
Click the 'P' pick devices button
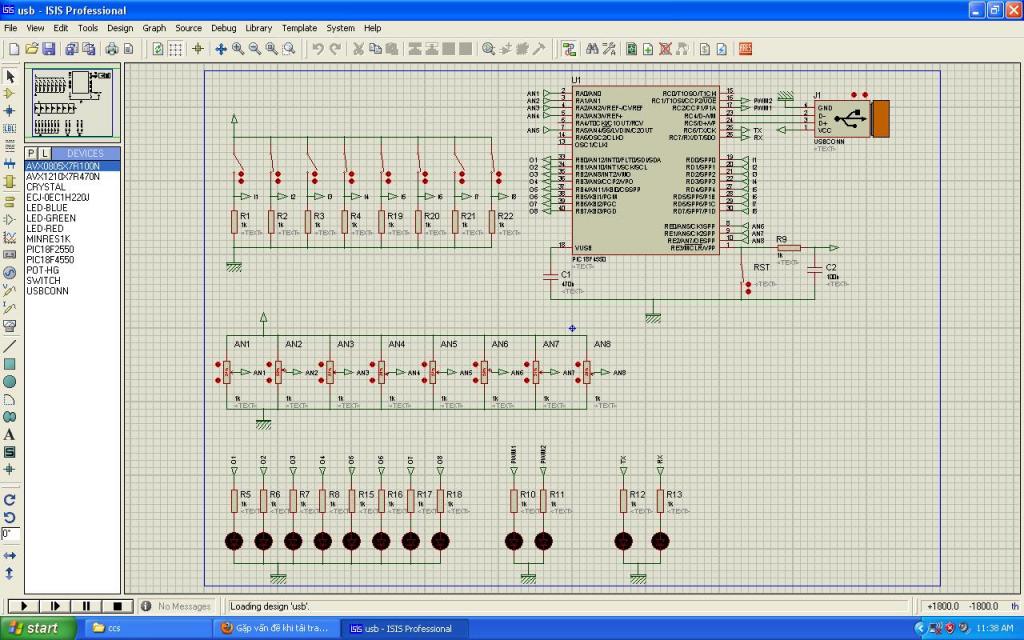[31, 153]
